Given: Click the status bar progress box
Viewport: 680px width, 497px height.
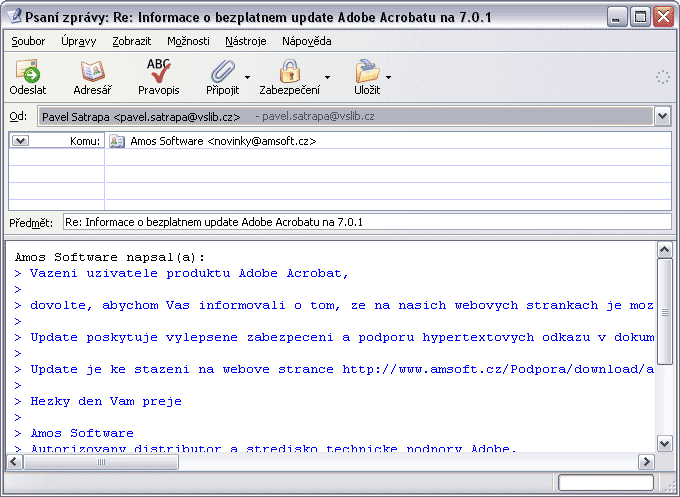Looking at the screenshot, I should click(x=606, y=482).
